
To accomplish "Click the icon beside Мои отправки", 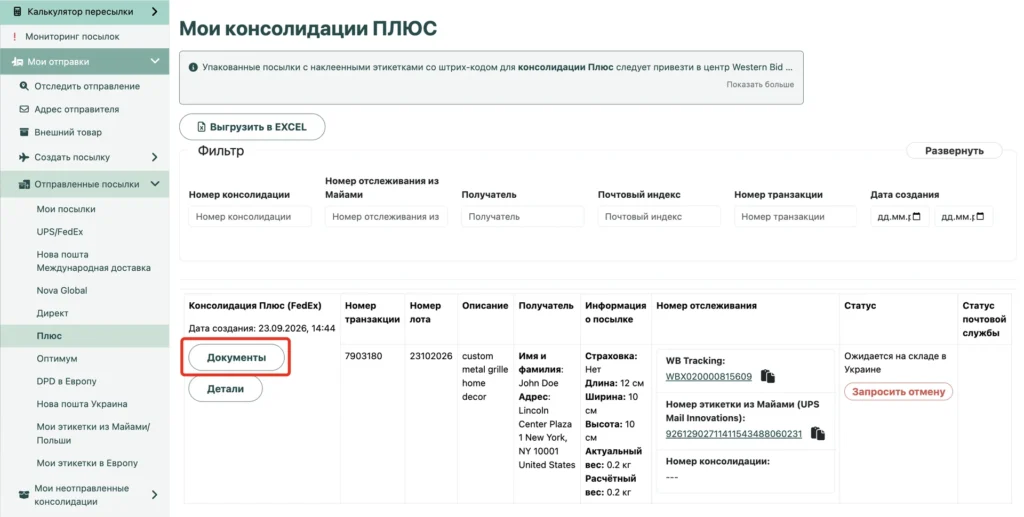I will tap(18, 62).
